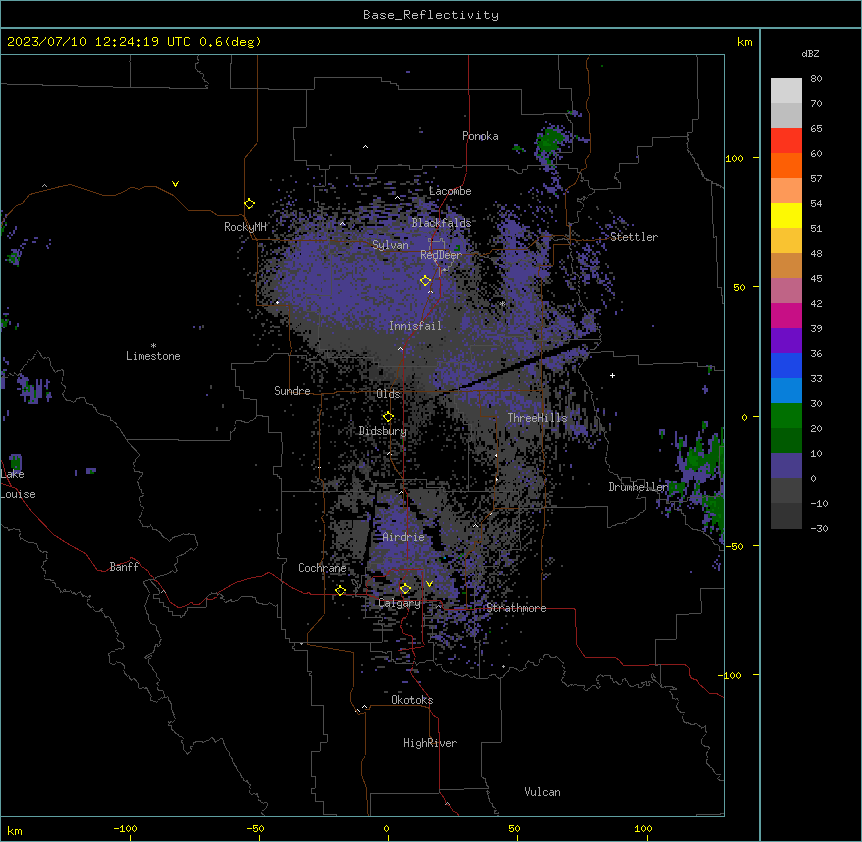Click the Cochrane city label
The image size is (862, 842).
(322, 568)
